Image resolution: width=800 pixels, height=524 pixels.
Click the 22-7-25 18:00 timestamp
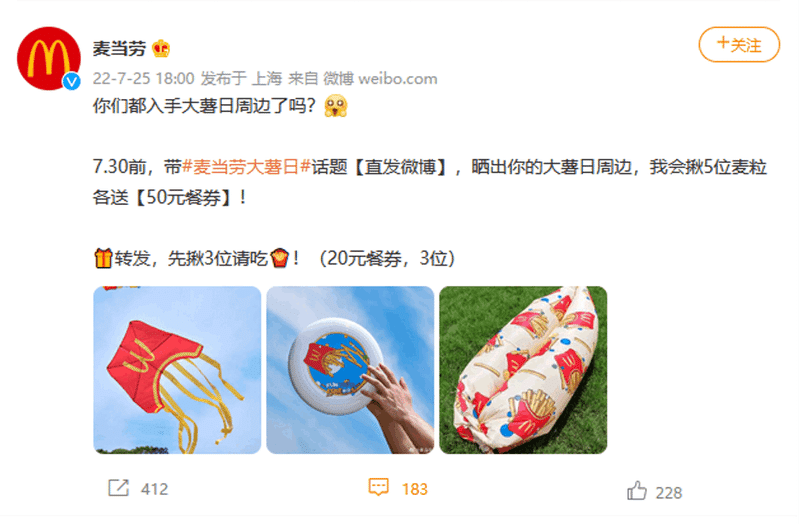143,79
